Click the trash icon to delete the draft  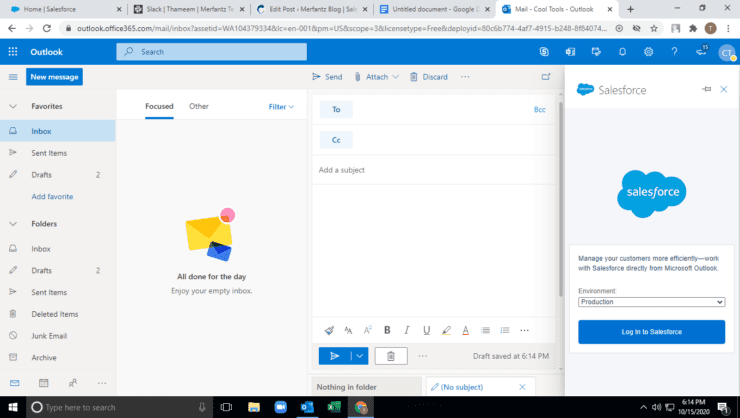pos(391,355)
